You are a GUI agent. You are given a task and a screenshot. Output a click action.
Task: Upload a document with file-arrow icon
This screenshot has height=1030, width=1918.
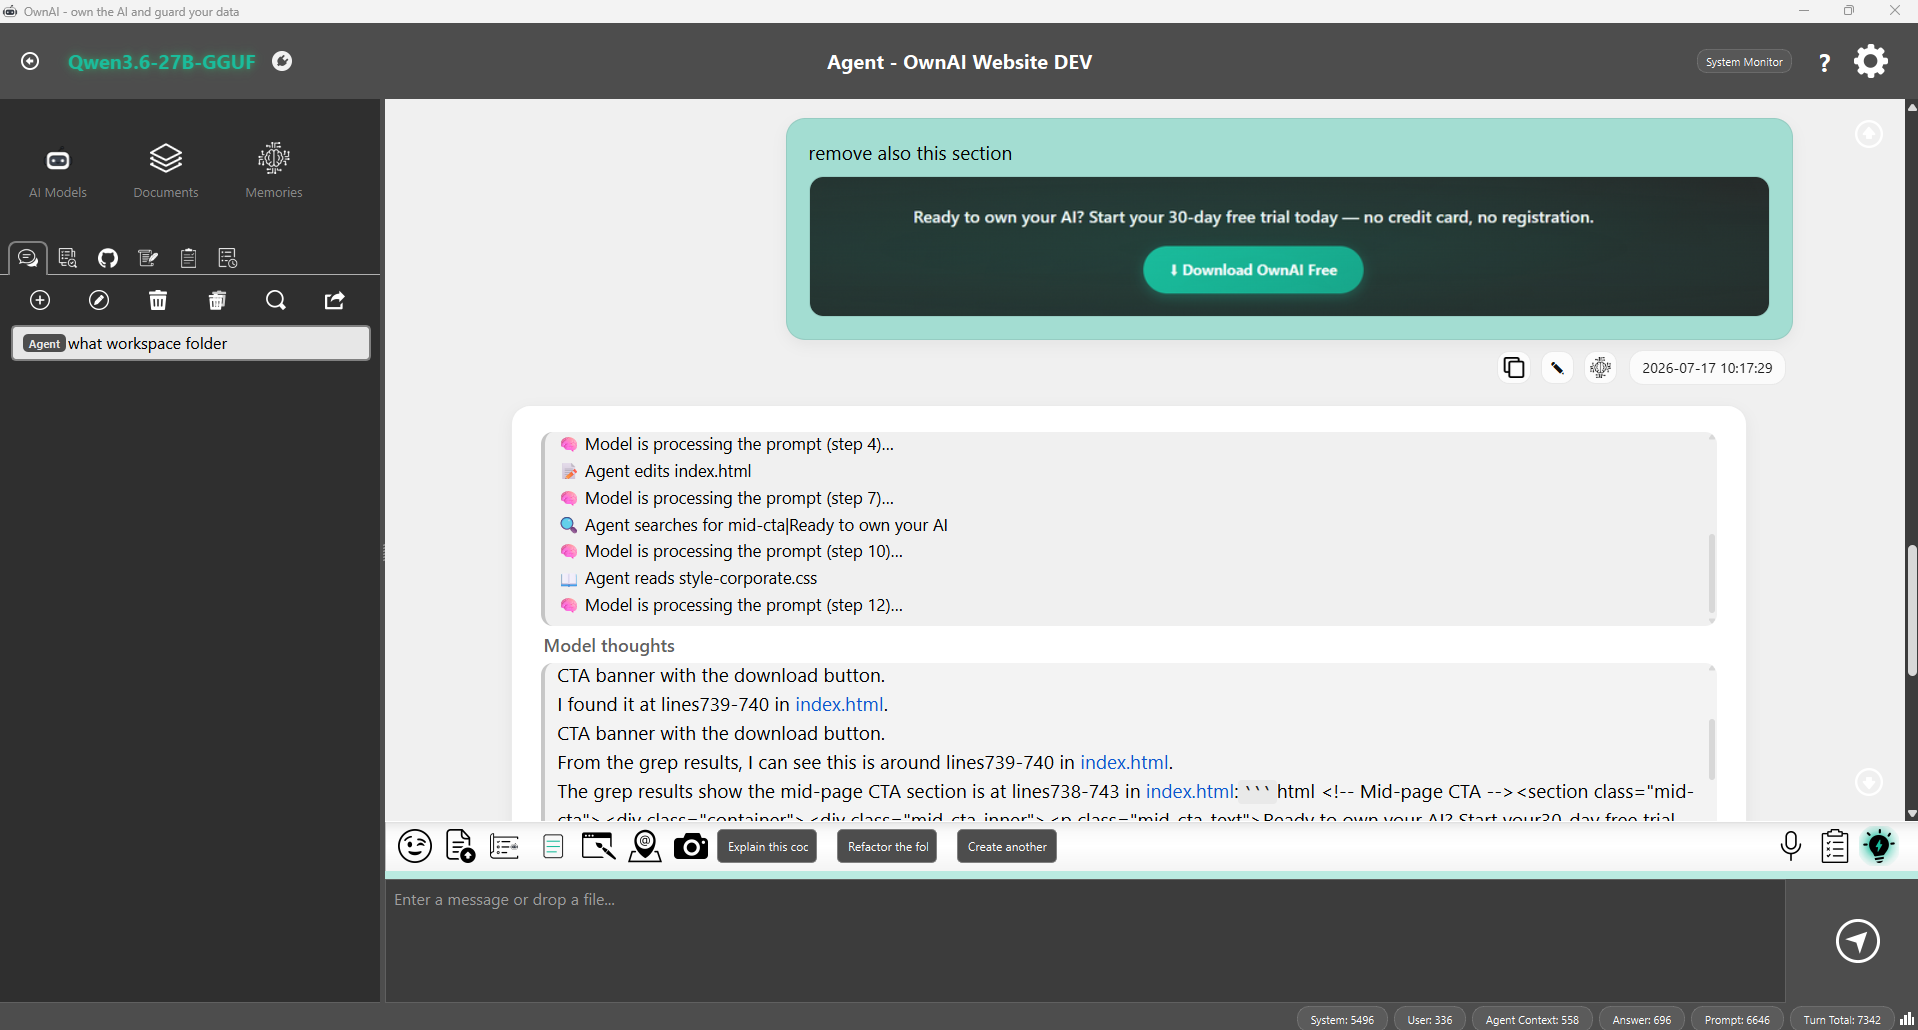pos(460,847)
